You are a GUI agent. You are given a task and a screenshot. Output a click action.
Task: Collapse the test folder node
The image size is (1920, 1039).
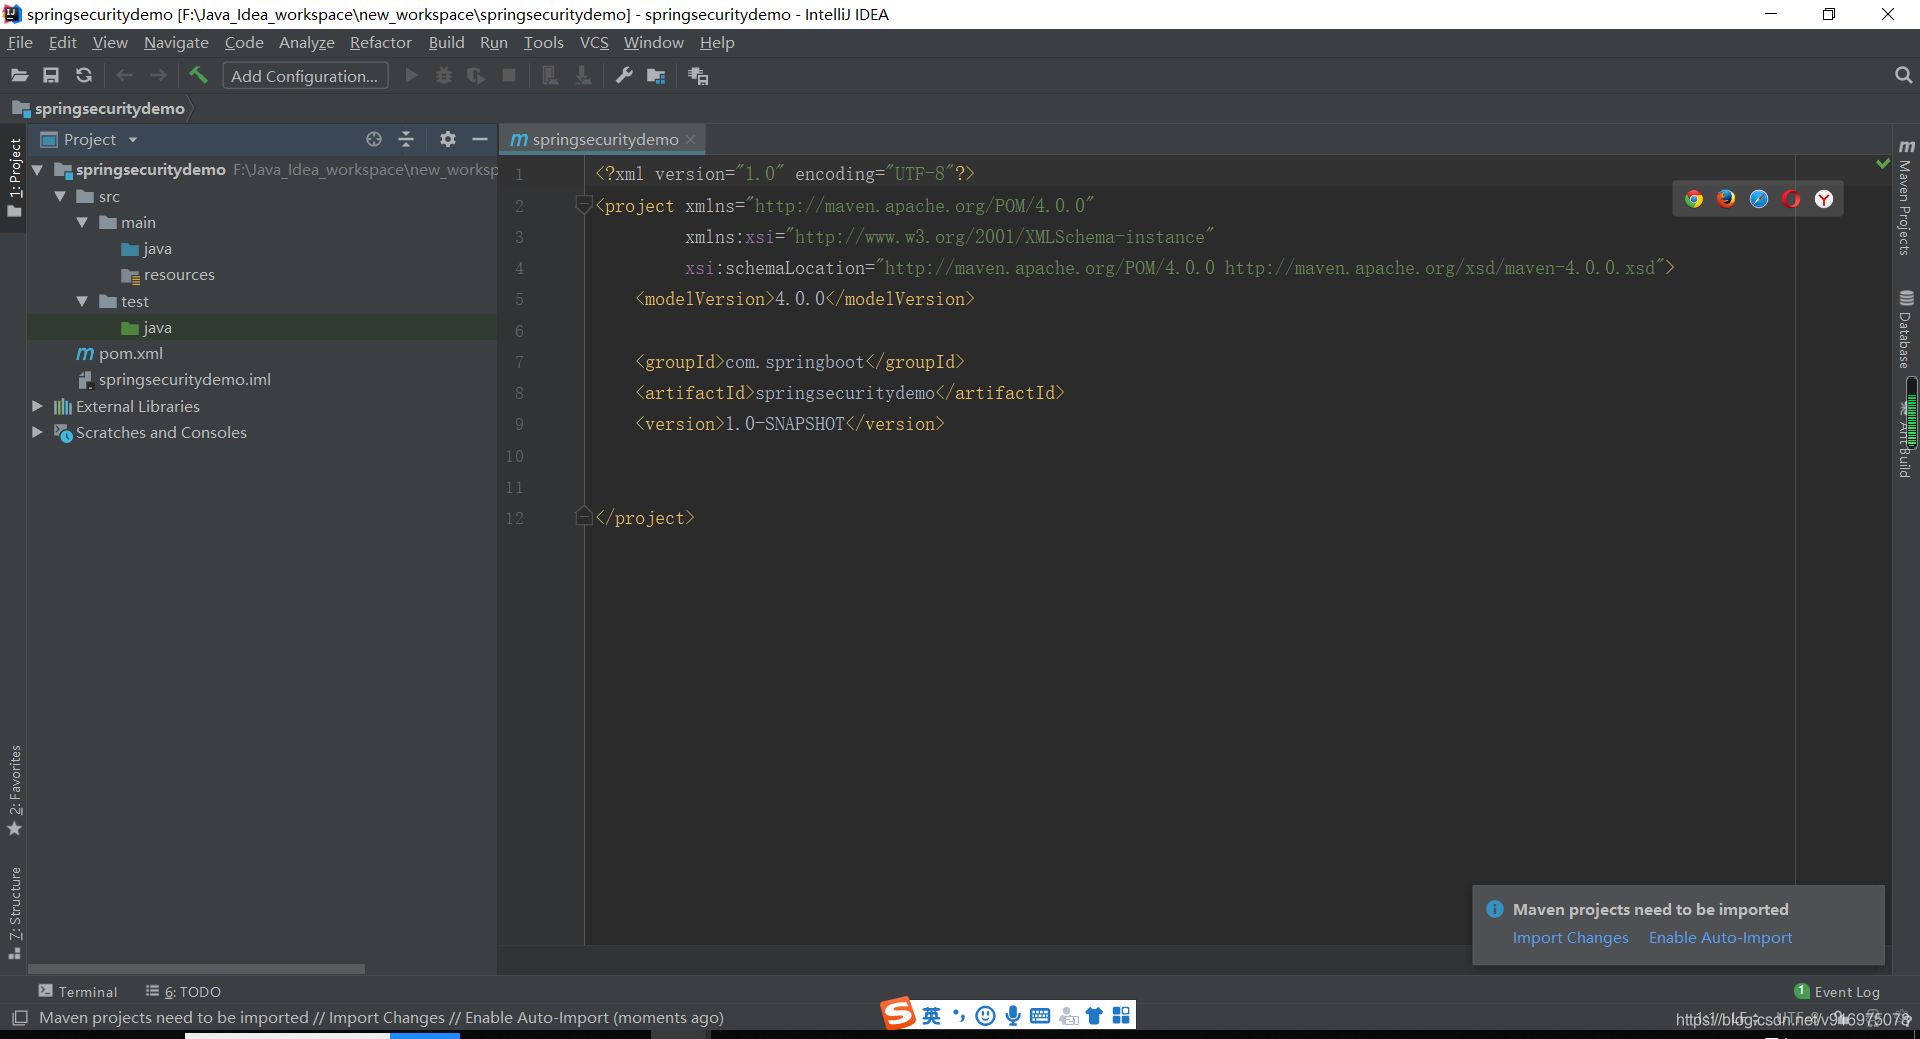coord(82,302)
